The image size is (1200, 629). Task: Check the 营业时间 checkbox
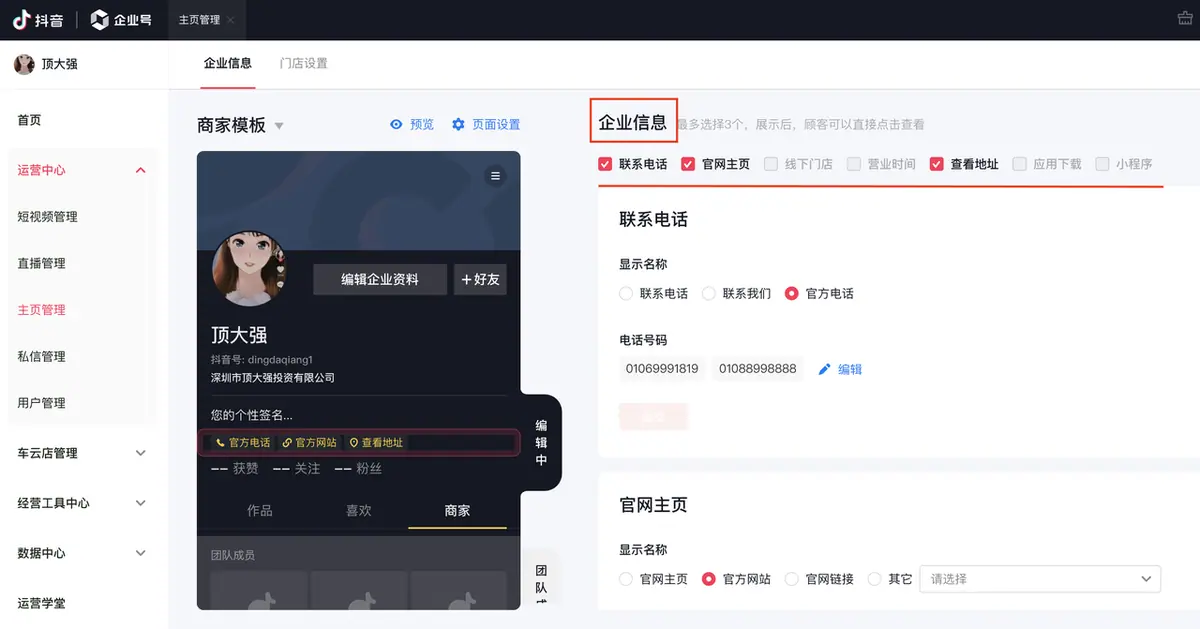click(x=854, y=164)
